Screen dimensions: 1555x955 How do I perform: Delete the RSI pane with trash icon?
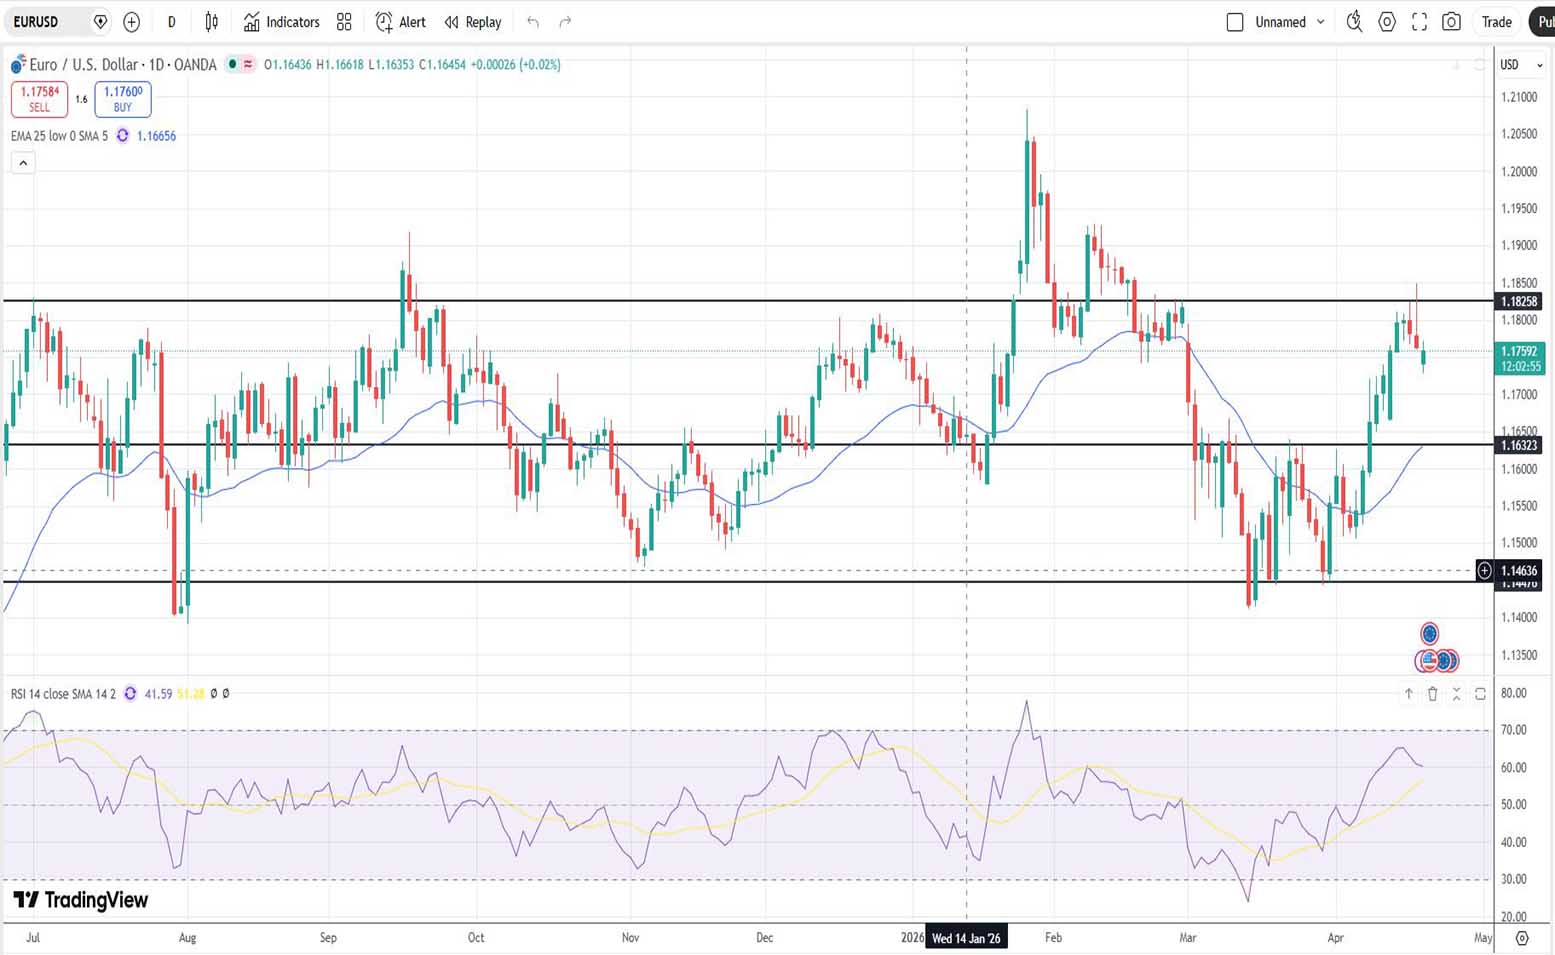click(1432, 694)
